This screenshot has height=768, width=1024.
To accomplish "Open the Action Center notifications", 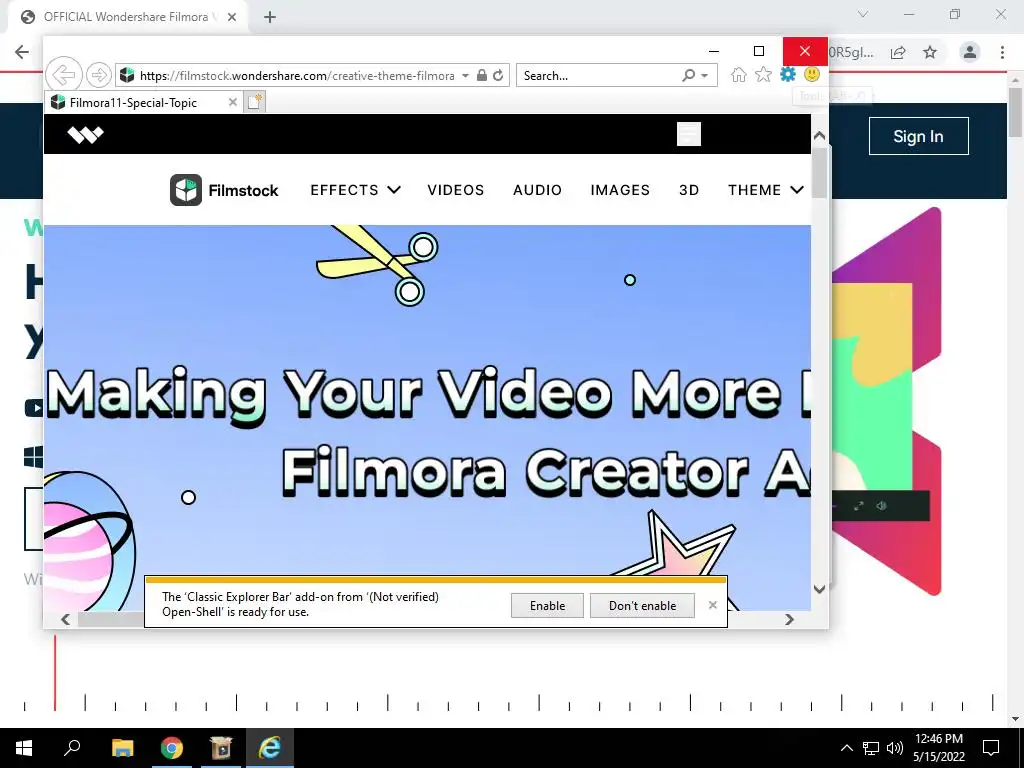I will (991, 748).
